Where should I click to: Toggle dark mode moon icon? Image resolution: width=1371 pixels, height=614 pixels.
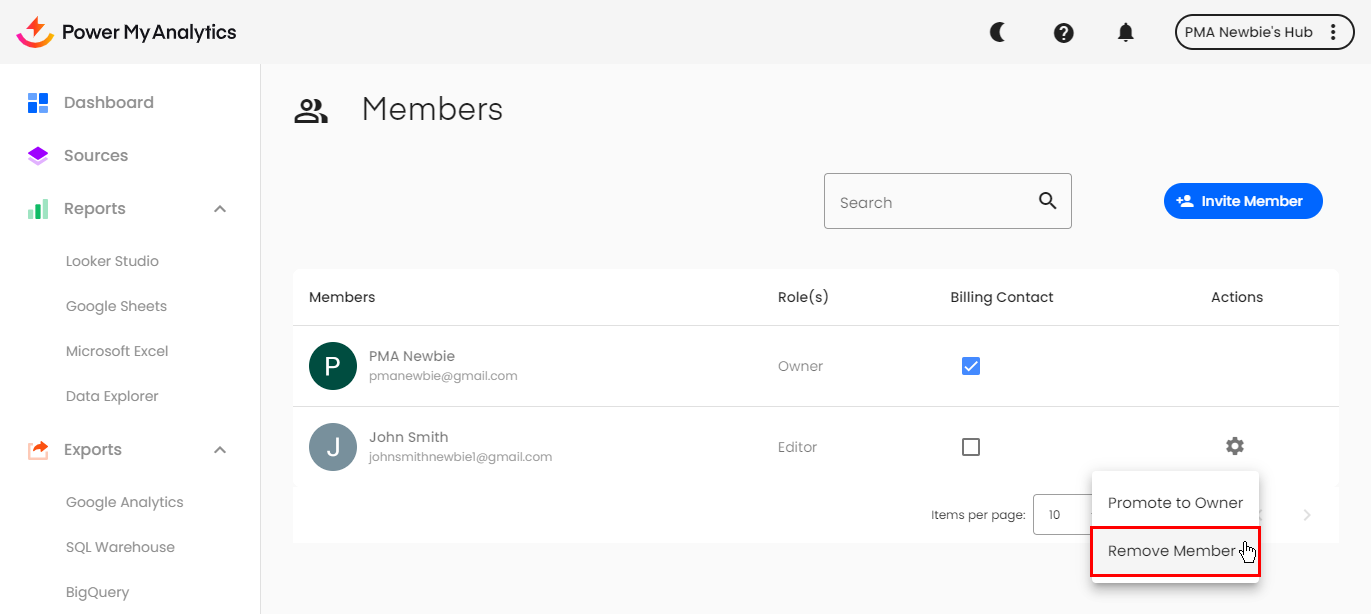click(x=997, y=32)
